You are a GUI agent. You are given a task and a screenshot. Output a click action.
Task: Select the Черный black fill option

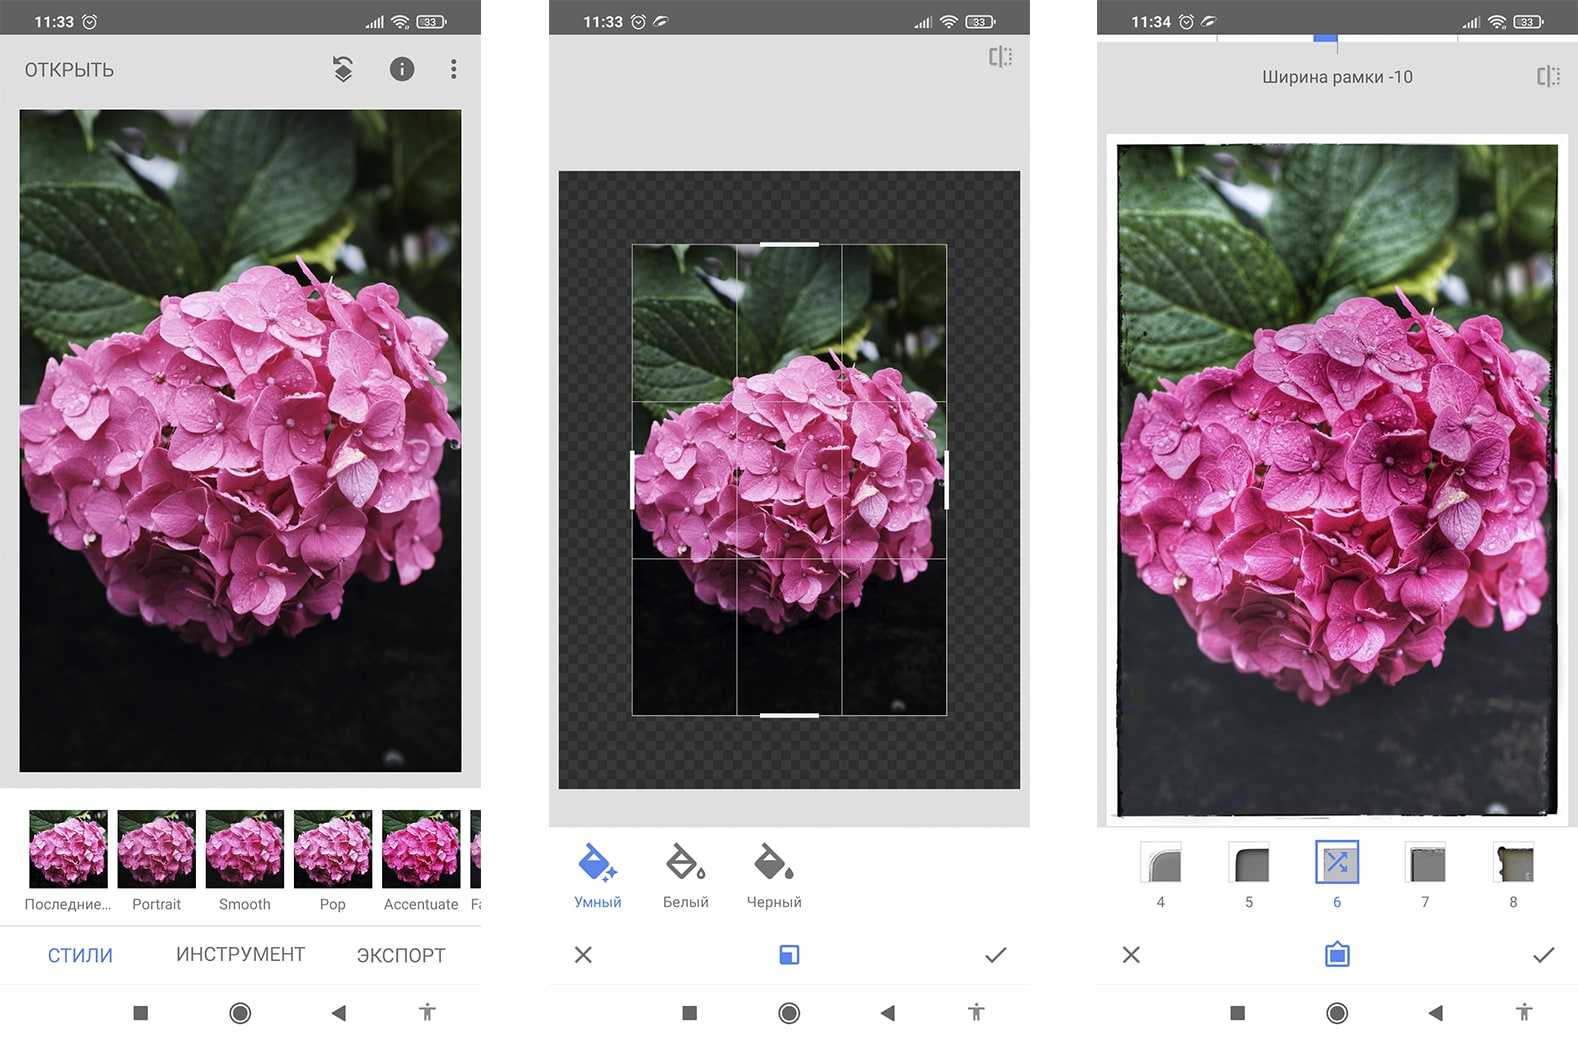point(774,873)
